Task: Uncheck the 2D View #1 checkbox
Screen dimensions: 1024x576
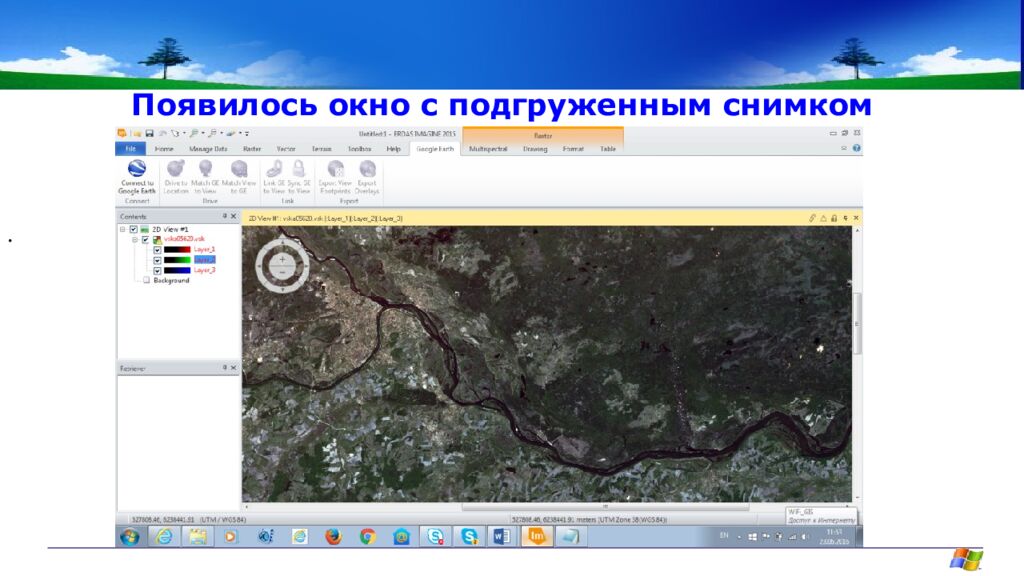Action: [133, 229]
